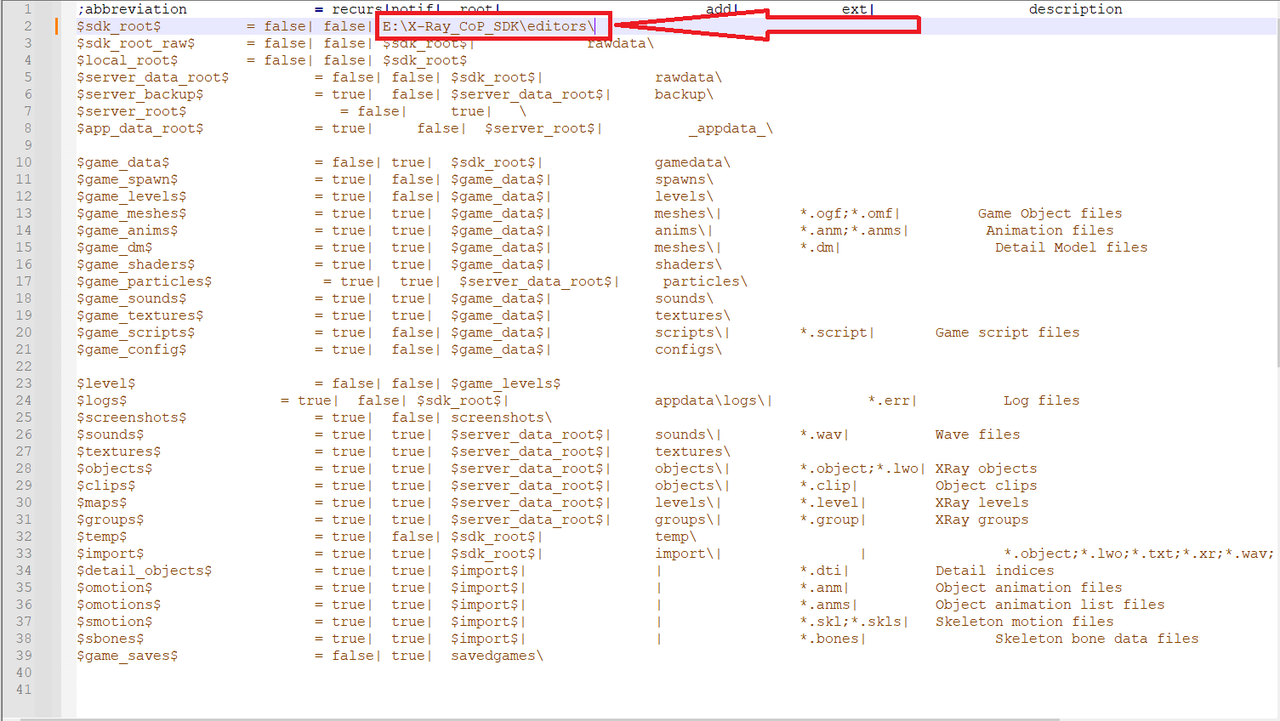1280x721 pixels.
Task: Click $game_data$ at the start of line 10
Action: pos(123,162)
